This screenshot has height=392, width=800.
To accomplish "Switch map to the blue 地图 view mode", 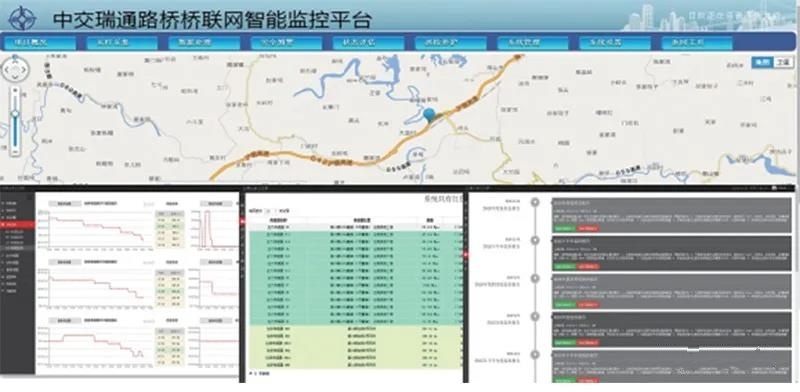I will click(x=762, y=62).
